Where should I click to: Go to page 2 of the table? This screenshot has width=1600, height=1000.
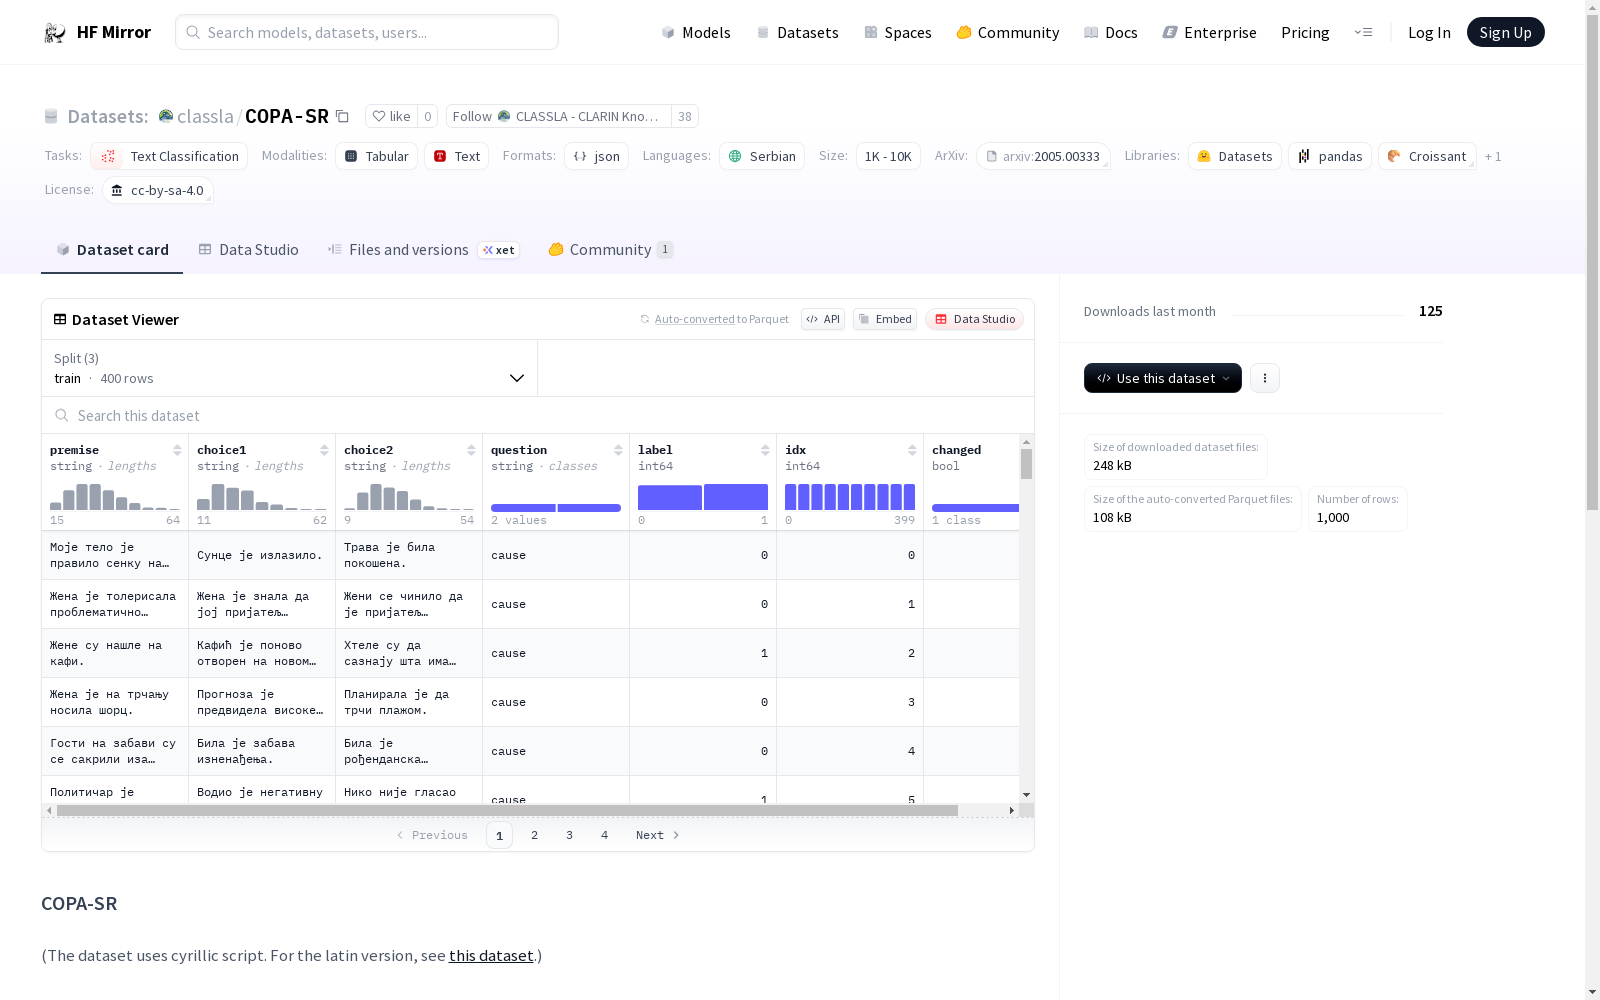534,835
